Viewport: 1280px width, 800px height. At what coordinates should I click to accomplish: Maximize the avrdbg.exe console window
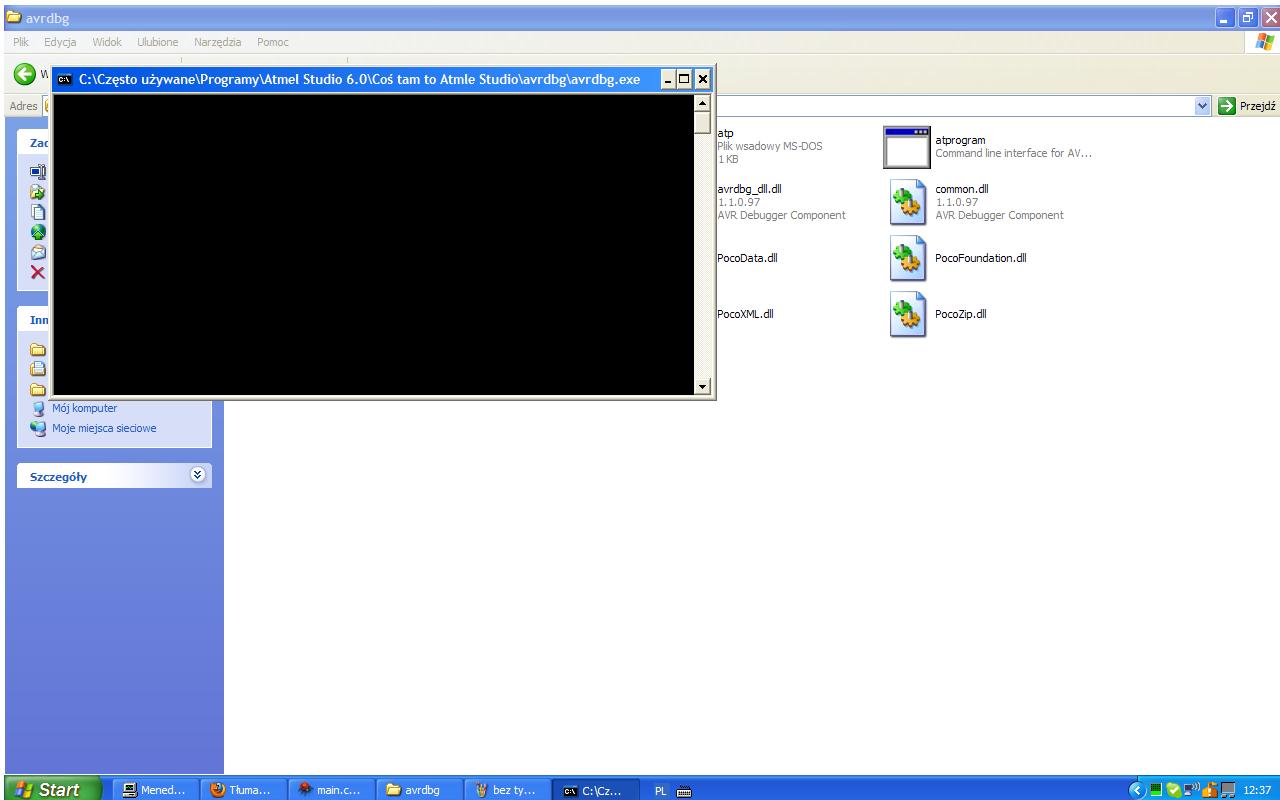685,79
